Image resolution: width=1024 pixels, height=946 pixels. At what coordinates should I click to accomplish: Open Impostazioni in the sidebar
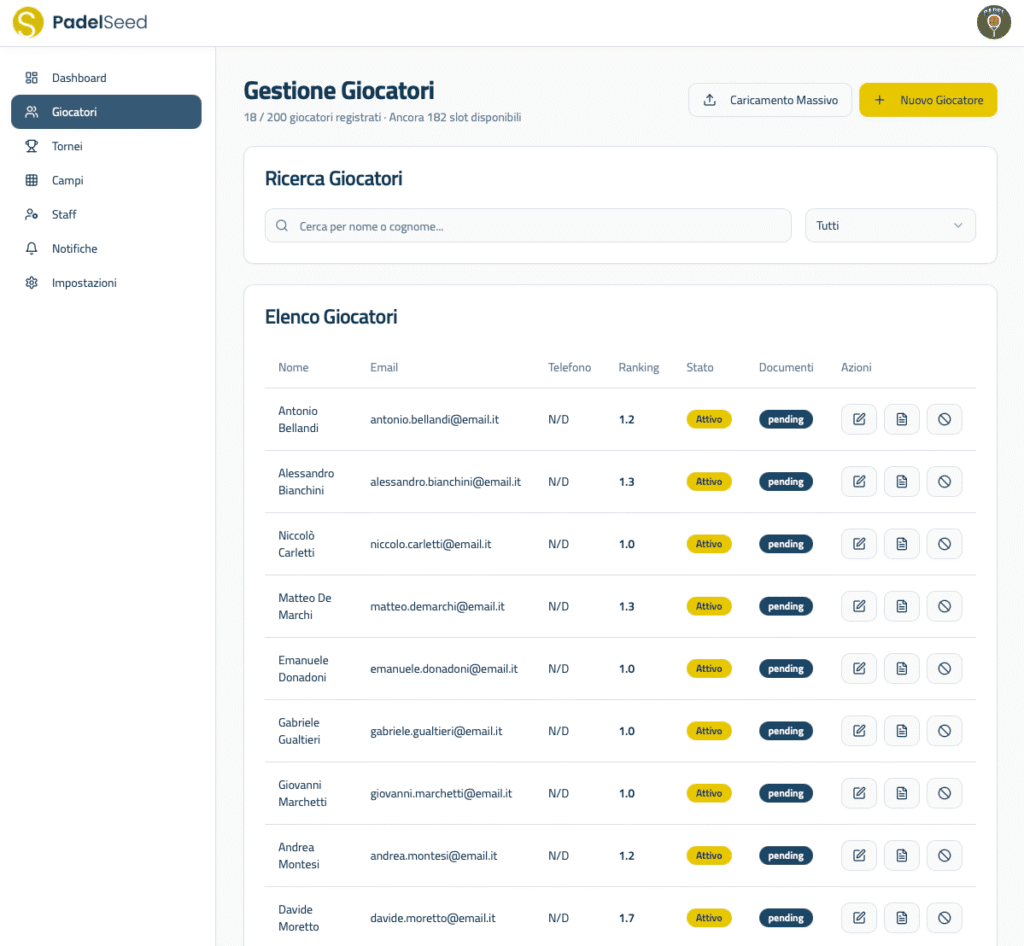point(84,283)
